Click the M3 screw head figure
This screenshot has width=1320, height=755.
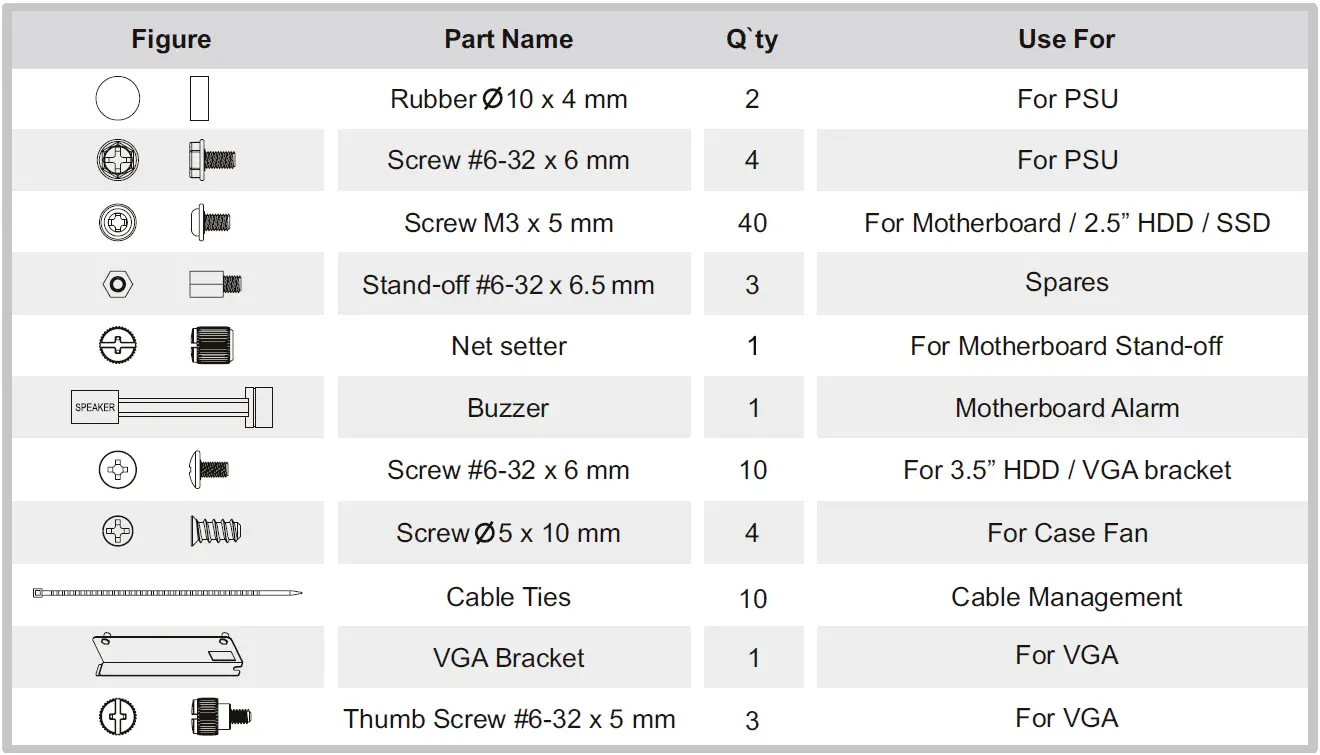coord(118,222)
